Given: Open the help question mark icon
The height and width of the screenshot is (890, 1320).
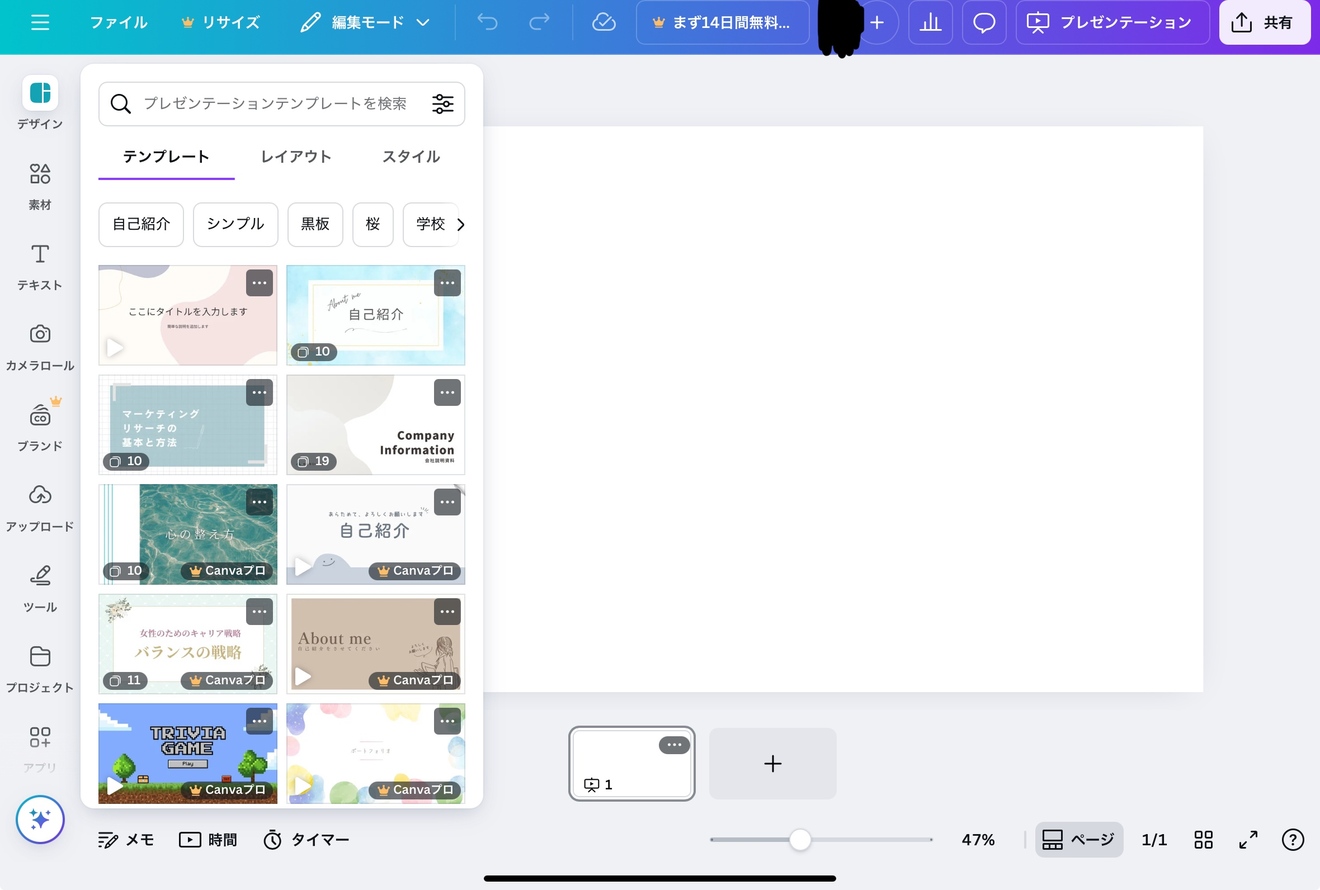Looking at the screenshot, I should (1293, 840).
